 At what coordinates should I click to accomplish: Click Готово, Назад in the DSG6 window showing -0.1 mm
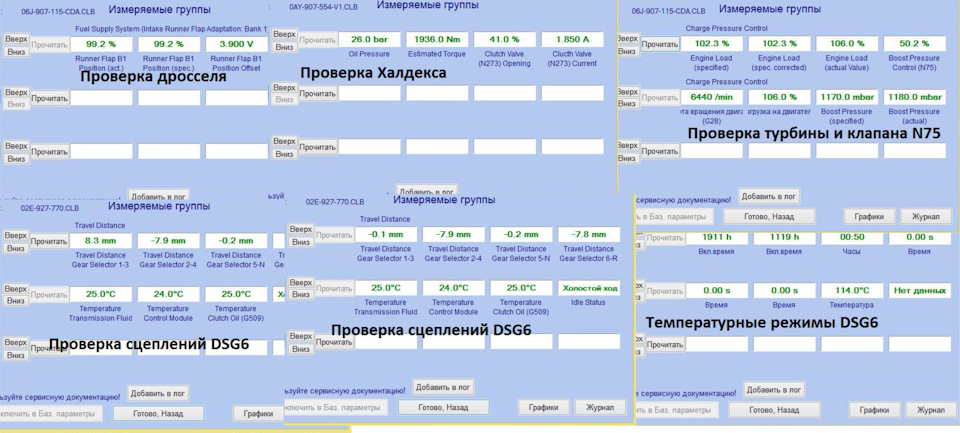pyautogui.click(x=443, y=407)
